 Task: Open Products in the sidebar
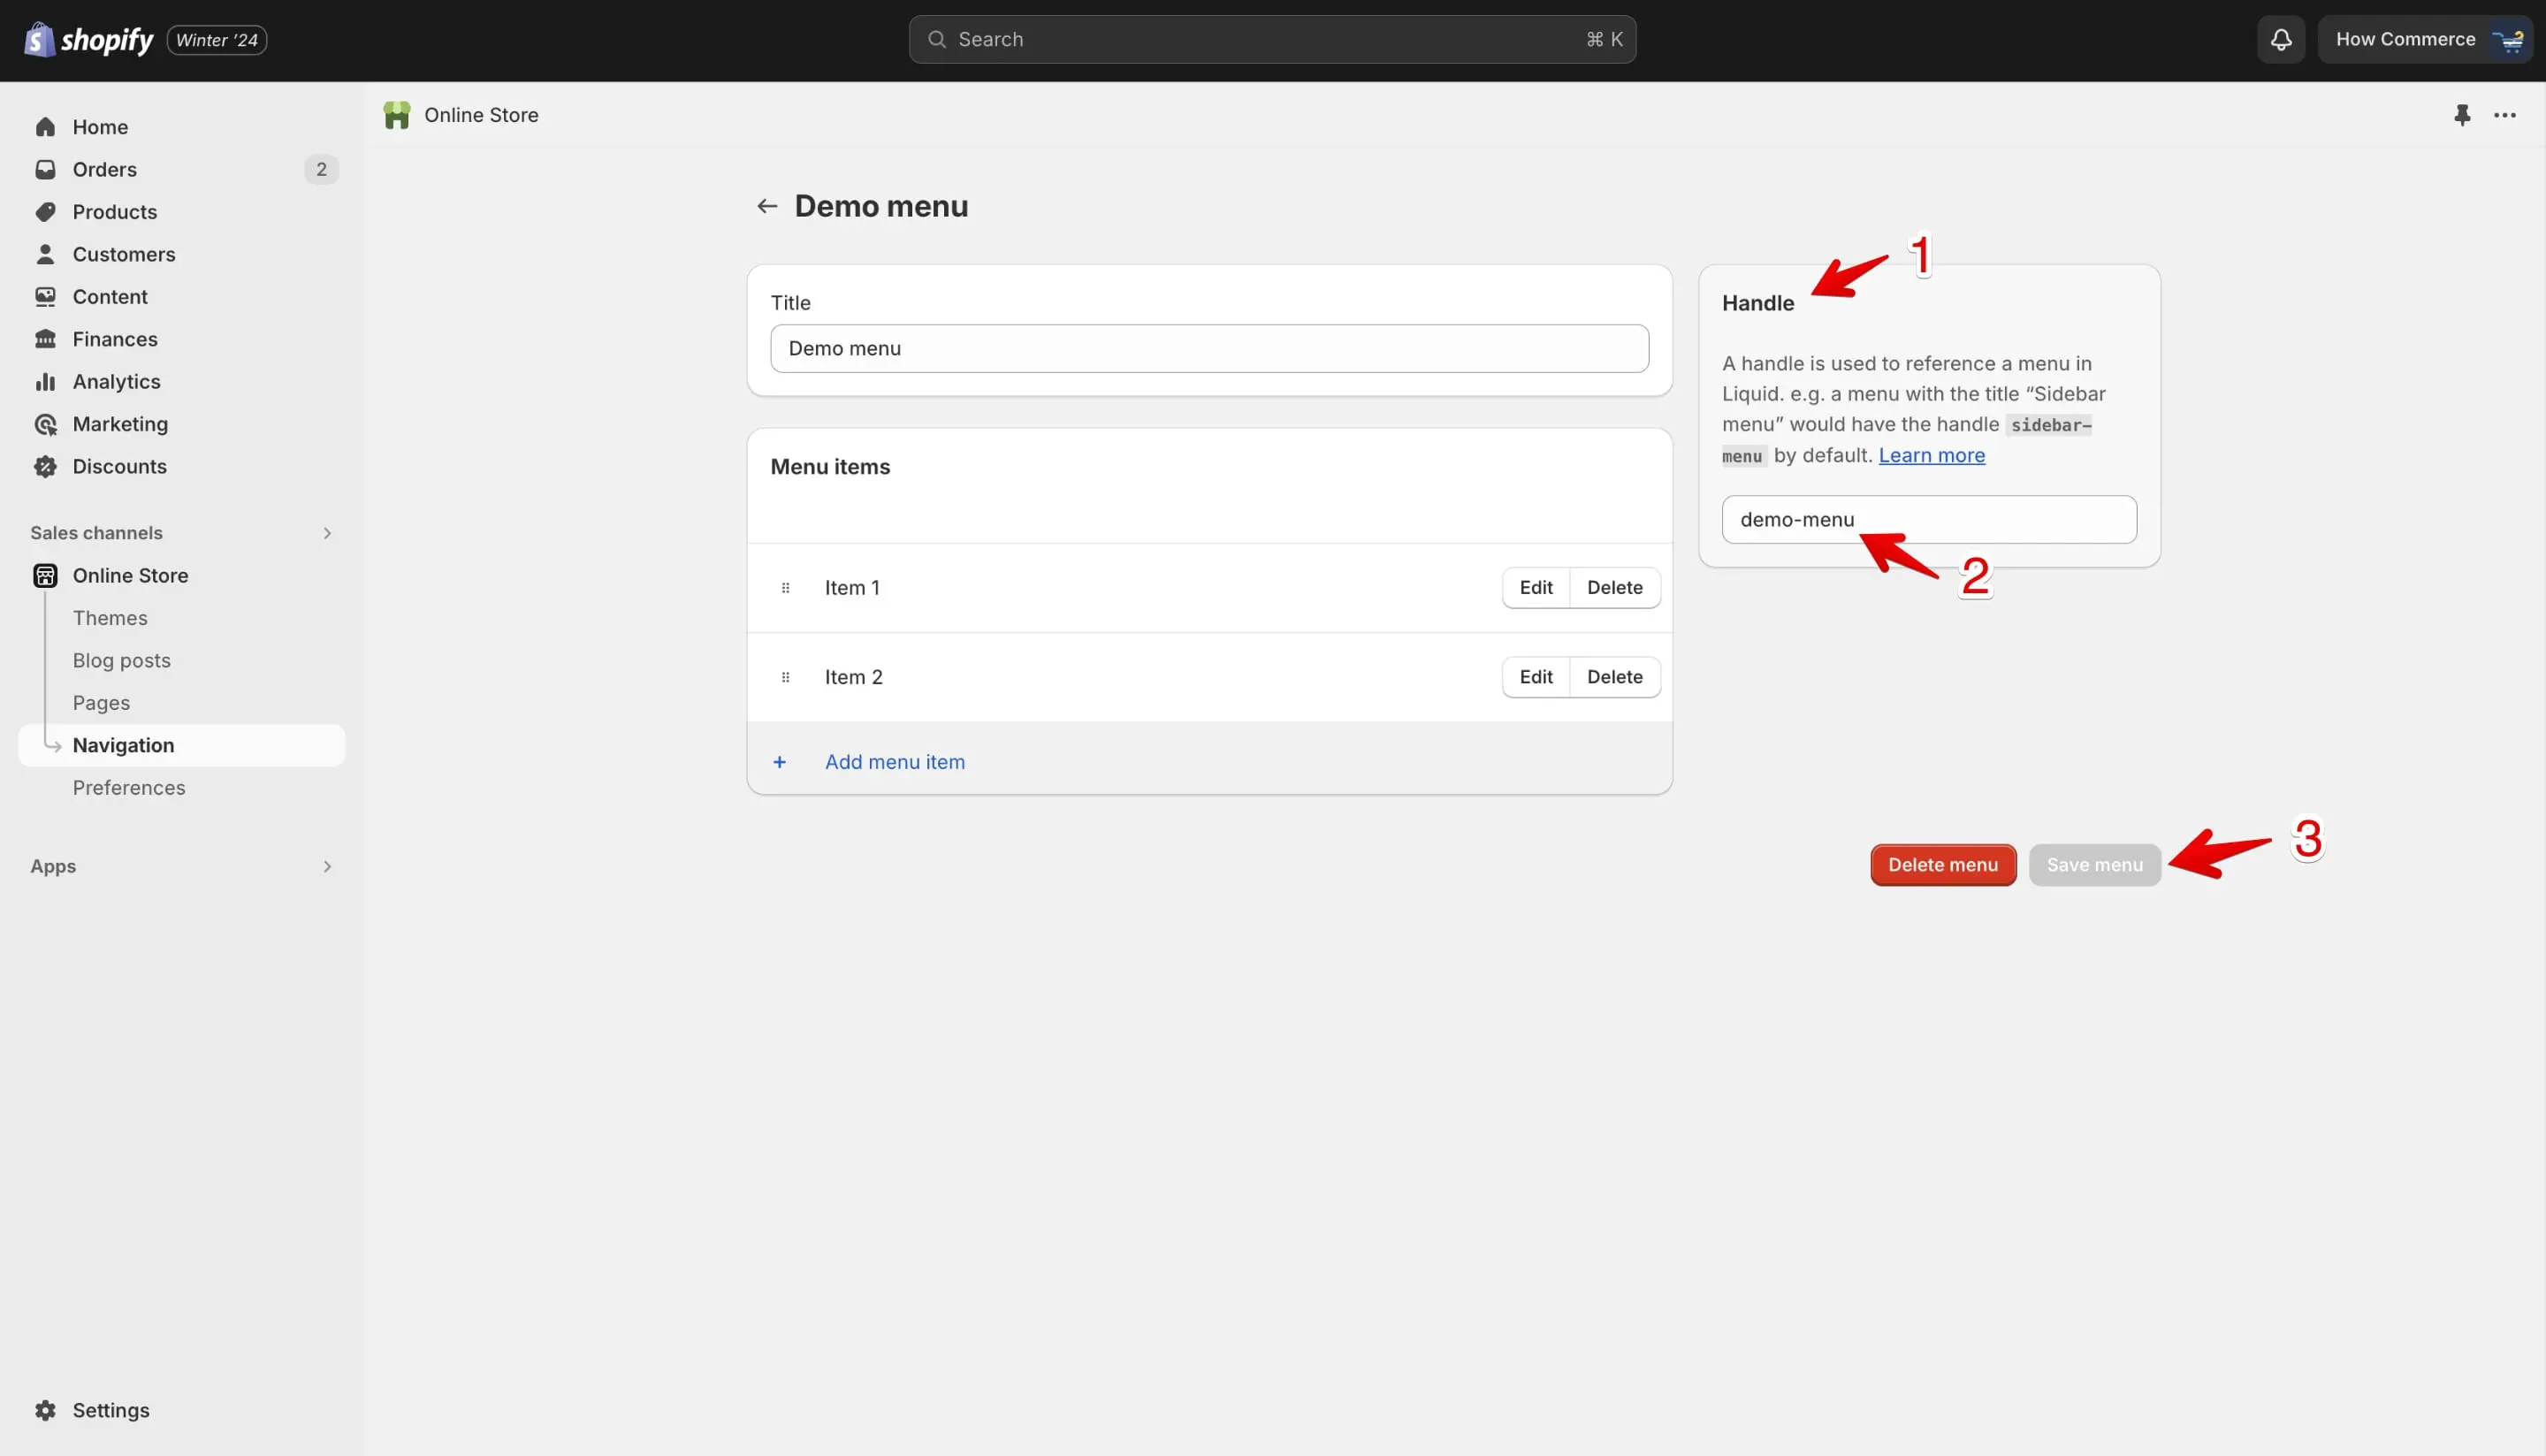(182, 212)
